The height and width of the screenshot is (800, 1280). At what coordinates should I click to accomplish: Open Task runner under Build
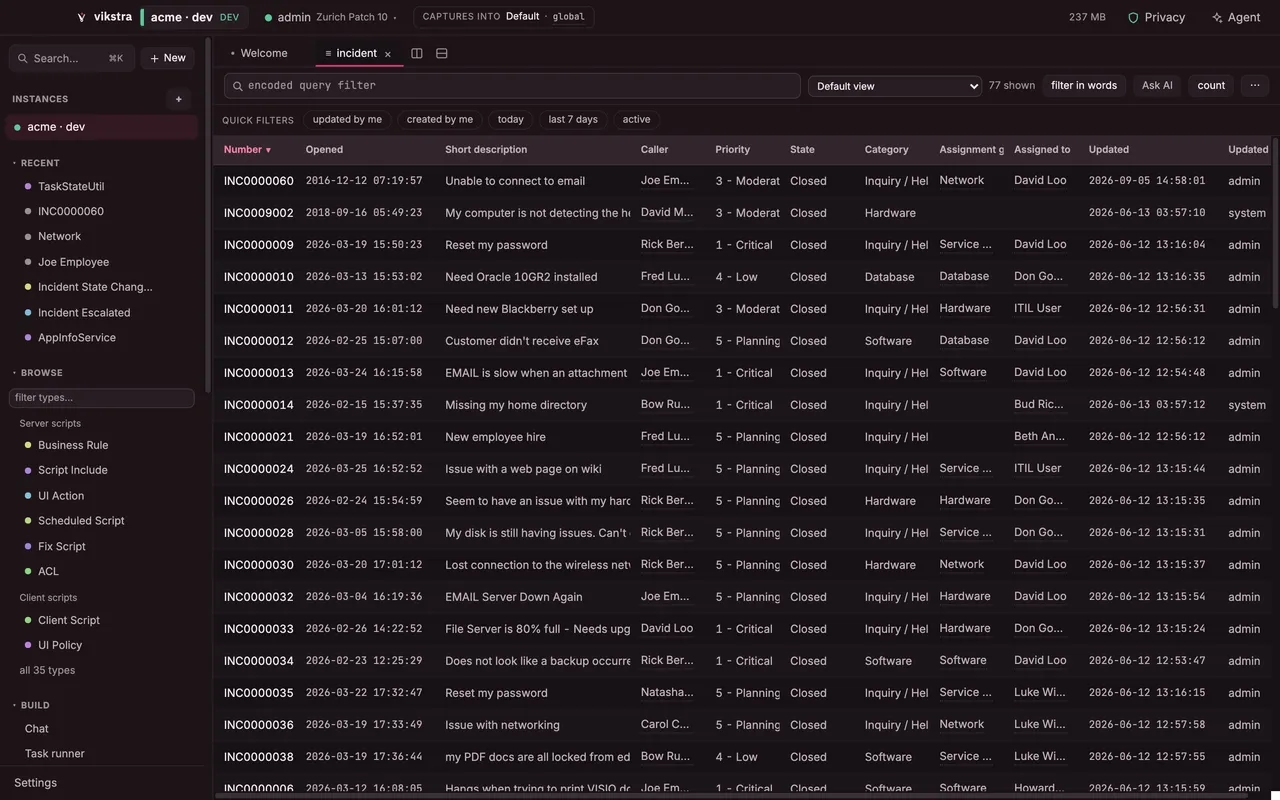click(55, 754)
